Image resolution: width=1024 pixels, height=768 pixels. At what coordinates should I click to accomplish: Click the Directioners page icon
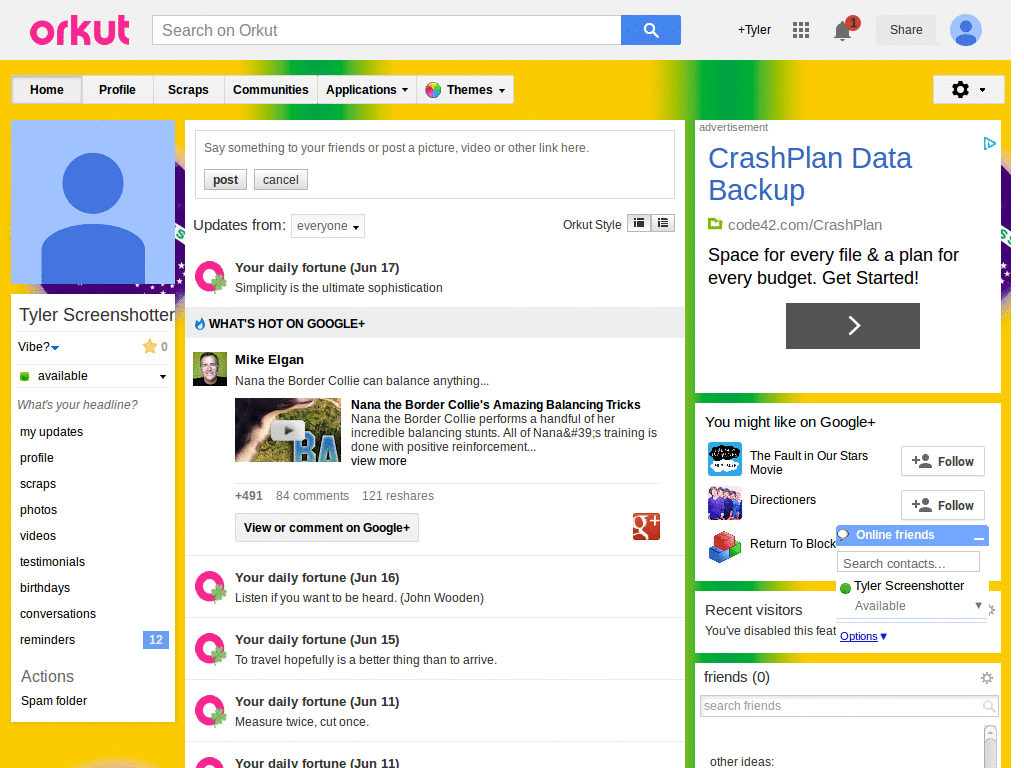(x=725, y=503)
